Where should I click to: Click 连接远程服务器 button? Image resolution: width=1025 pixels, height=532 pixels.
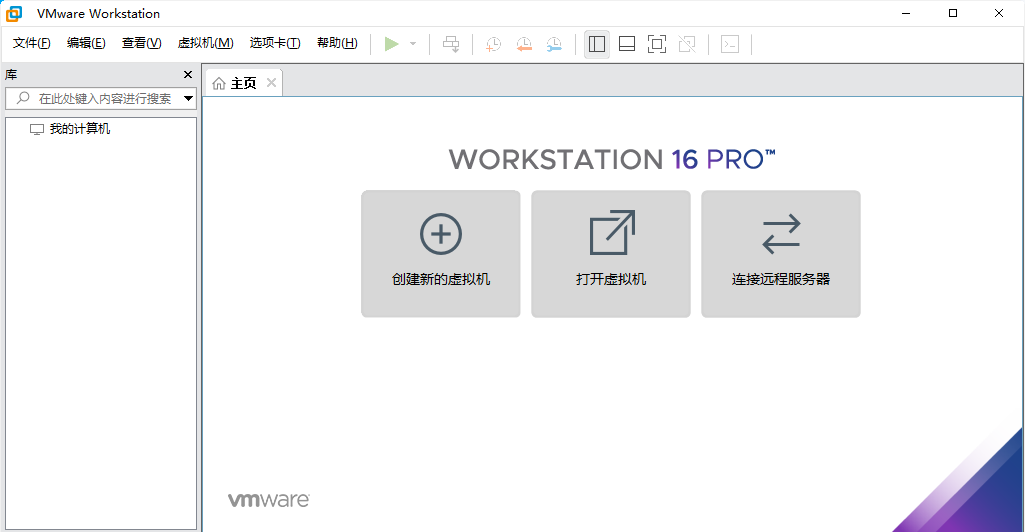[781, 254]
